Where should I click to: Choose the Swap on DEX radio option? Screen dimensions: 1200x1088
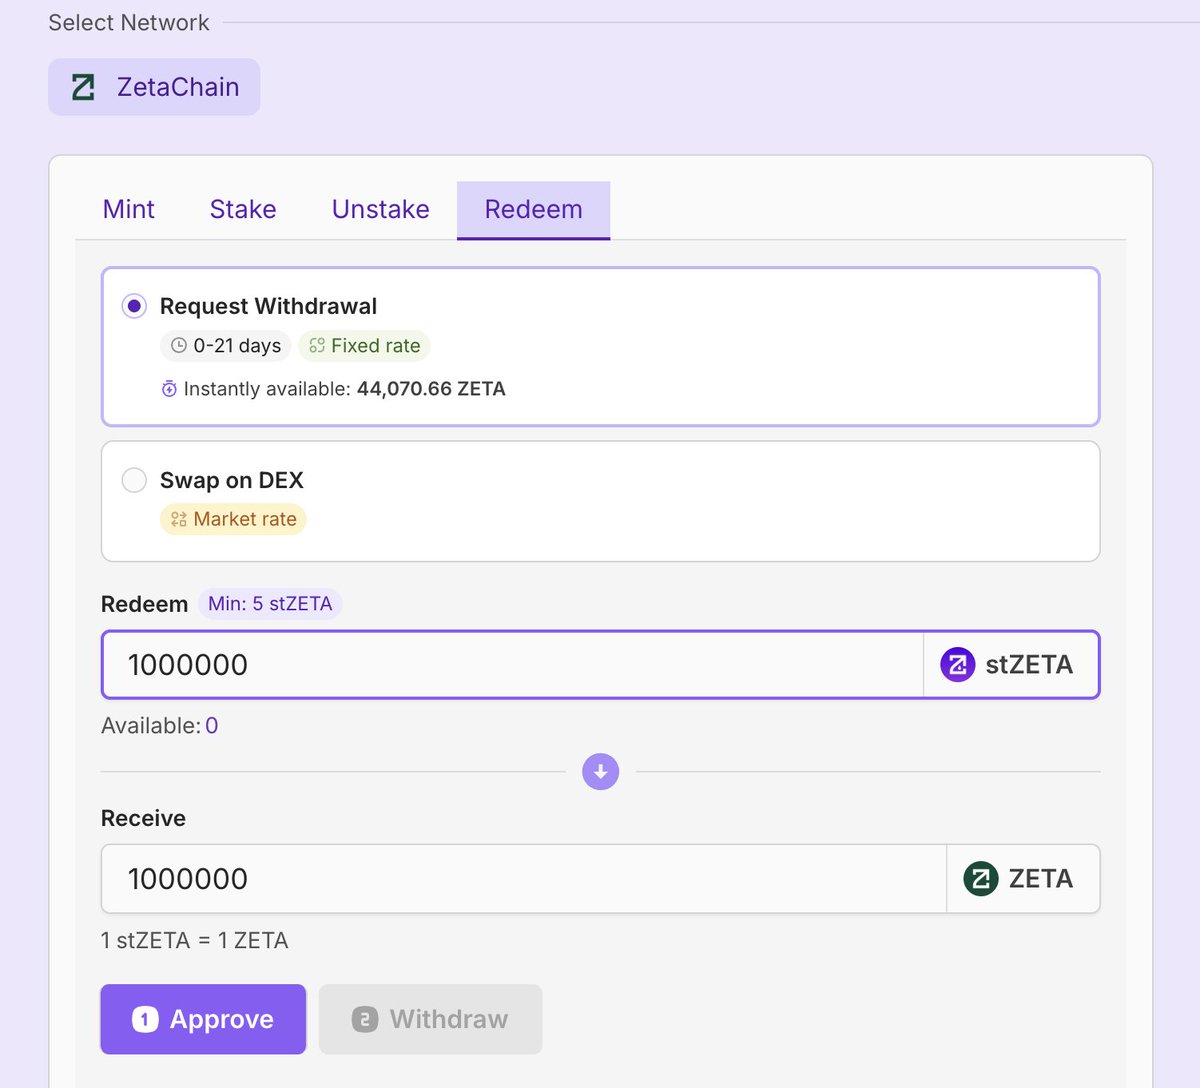point(134,480)
